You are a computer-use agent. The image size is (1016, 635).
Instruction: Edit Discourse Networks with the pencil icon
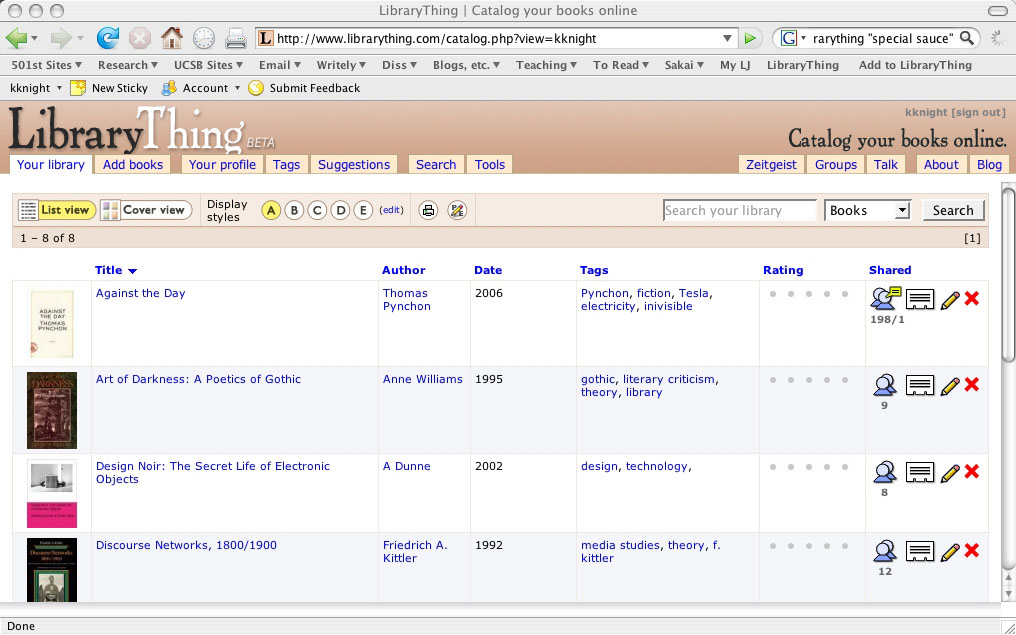click(x=949, y=551)
